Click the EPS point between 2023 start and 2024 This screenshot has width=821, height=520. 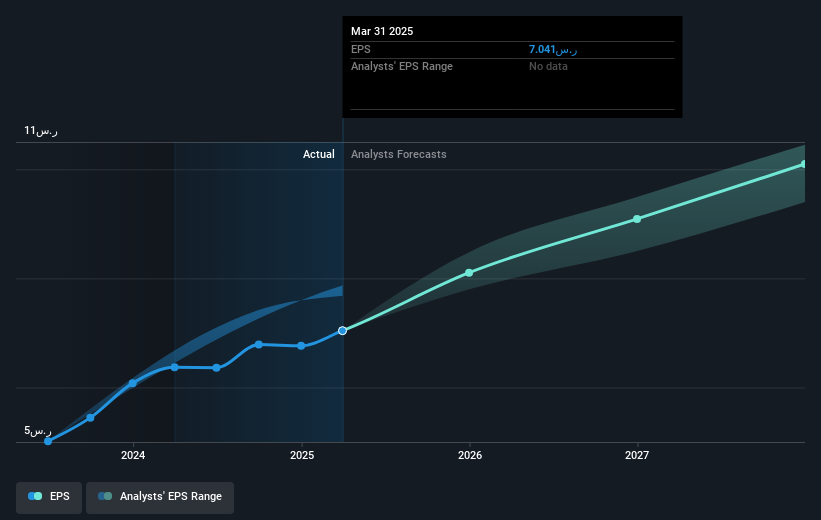(x=91, y=417)
